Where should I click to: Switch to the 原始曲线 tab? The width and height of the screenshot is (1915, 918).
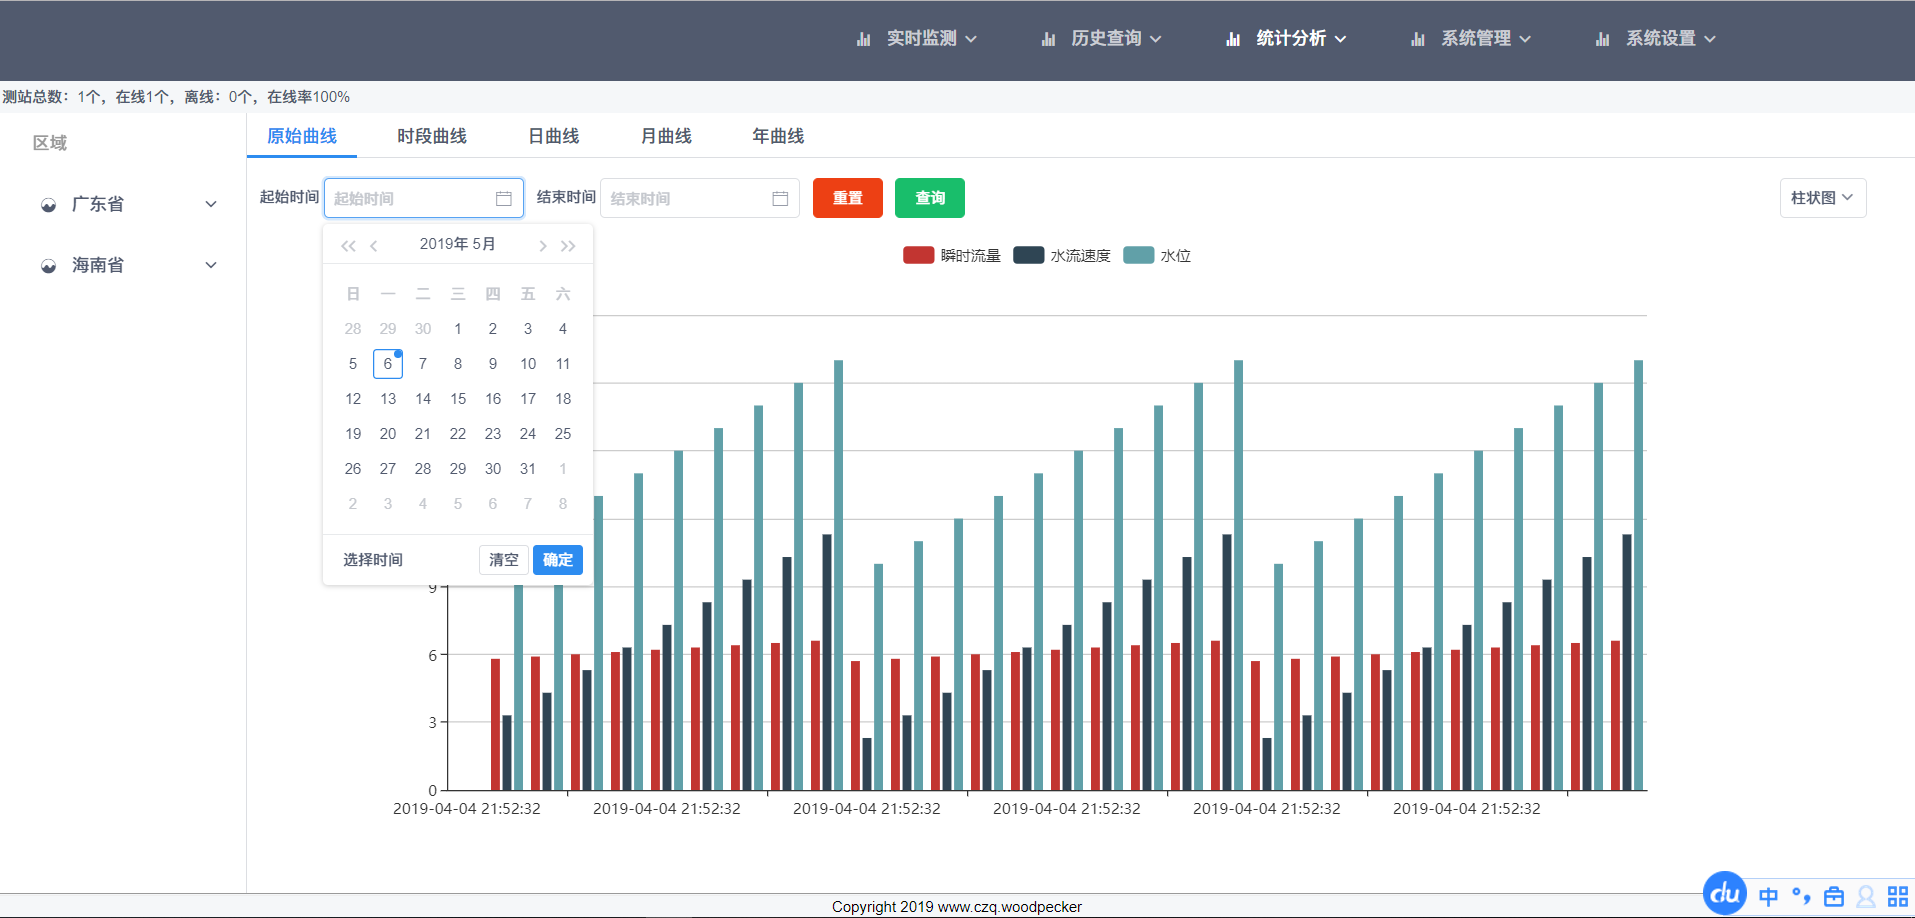click(x=302, y=136)
